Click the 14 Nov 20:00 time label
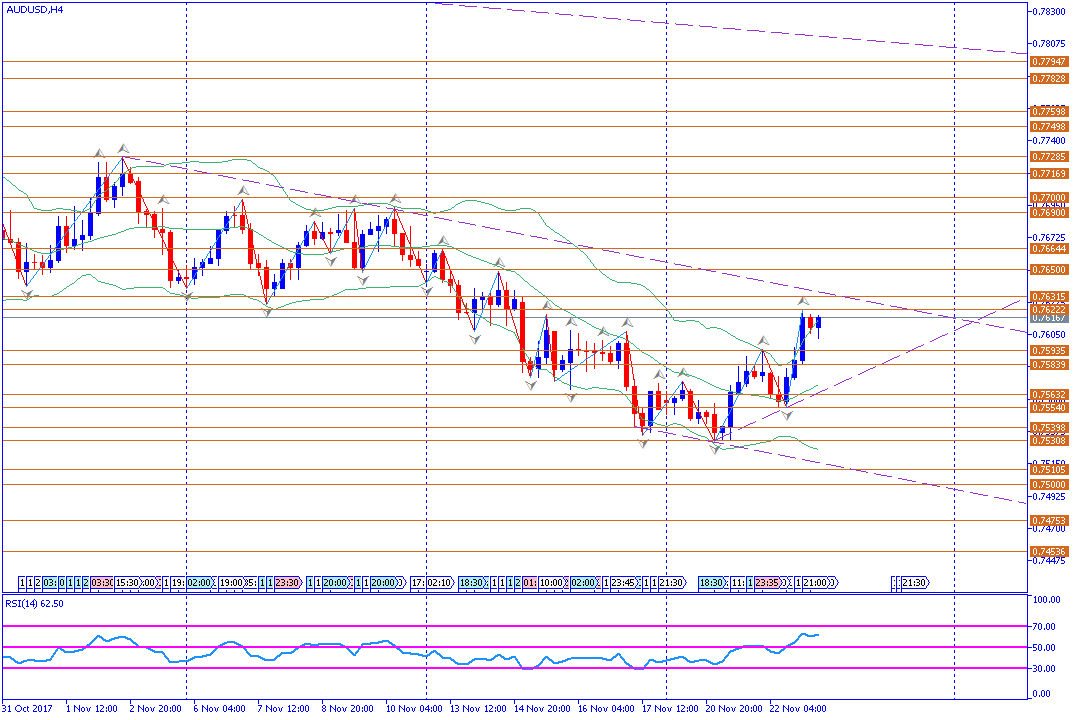The image size is (1080, 720). (x=542, y=709)
